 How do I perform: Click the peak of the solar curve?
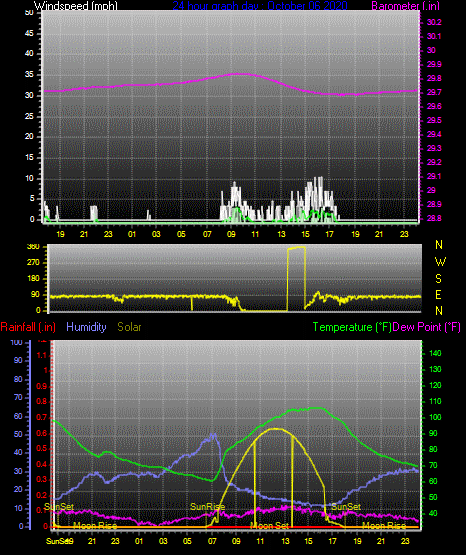click(276, 429)
